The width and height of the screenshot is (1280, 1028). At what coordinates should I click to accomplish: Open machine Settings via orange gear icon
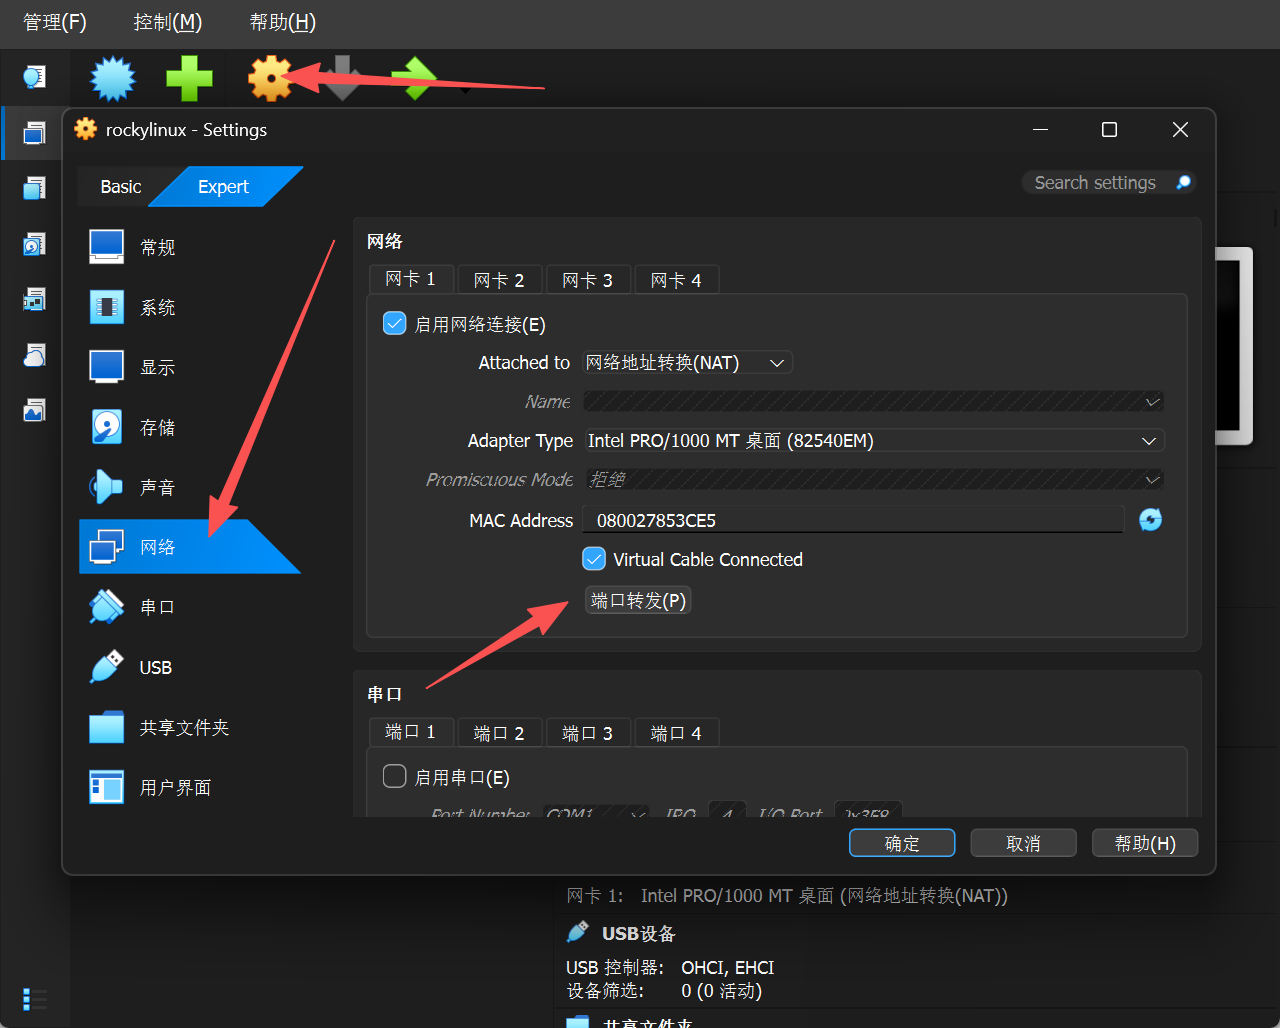point(270,78)
